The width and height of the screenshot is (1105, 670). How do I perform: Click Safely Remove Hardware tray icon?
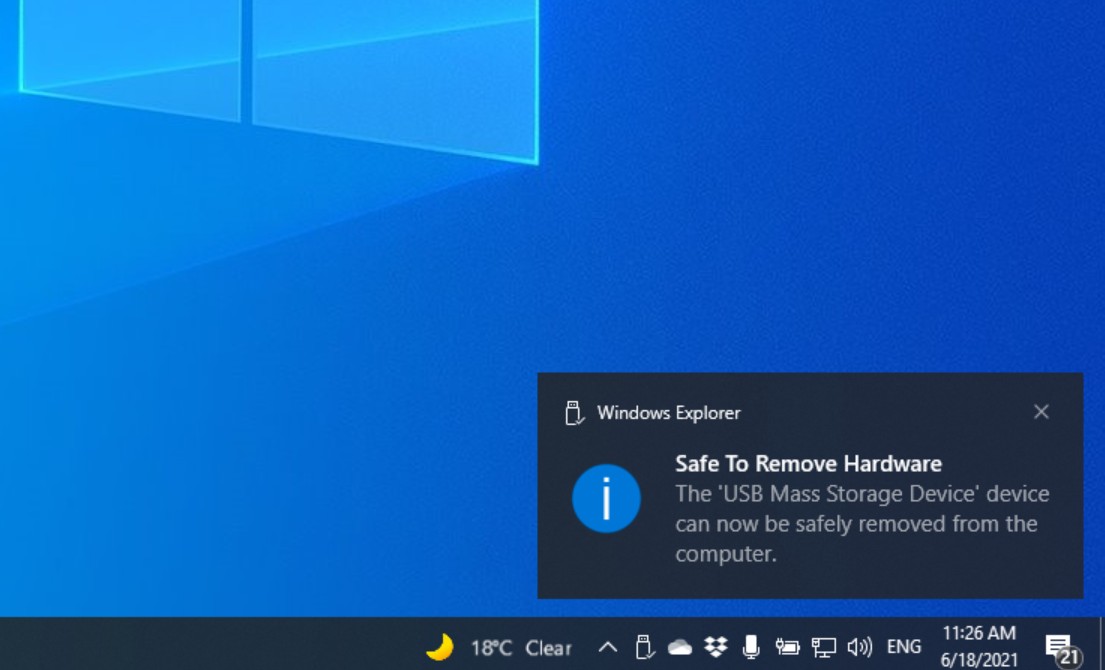click(x=644, y=647)
